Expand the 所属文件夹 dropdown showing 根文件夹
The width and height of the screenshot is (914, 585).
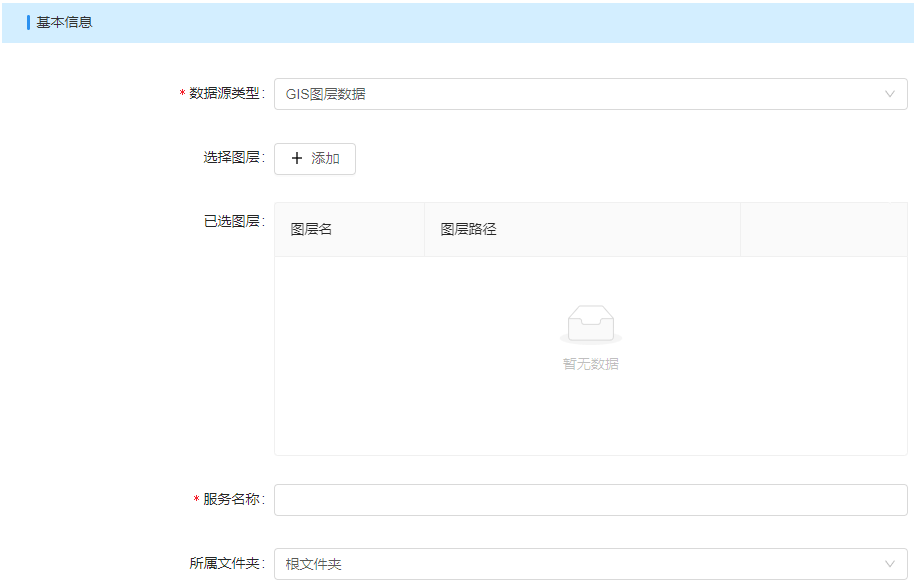580,564
